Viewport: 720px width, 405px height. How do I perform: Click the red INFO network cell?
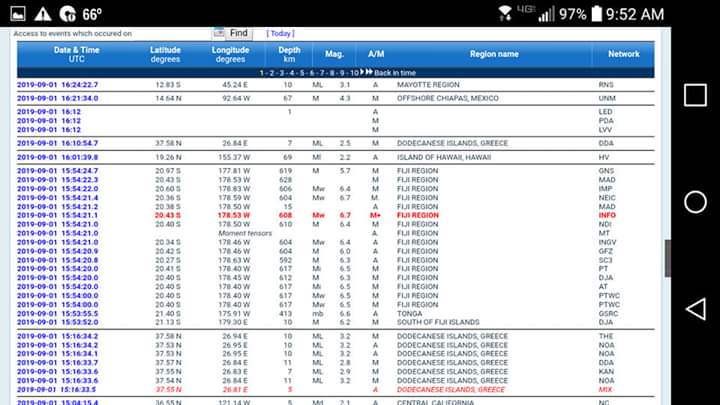[607, 215]
